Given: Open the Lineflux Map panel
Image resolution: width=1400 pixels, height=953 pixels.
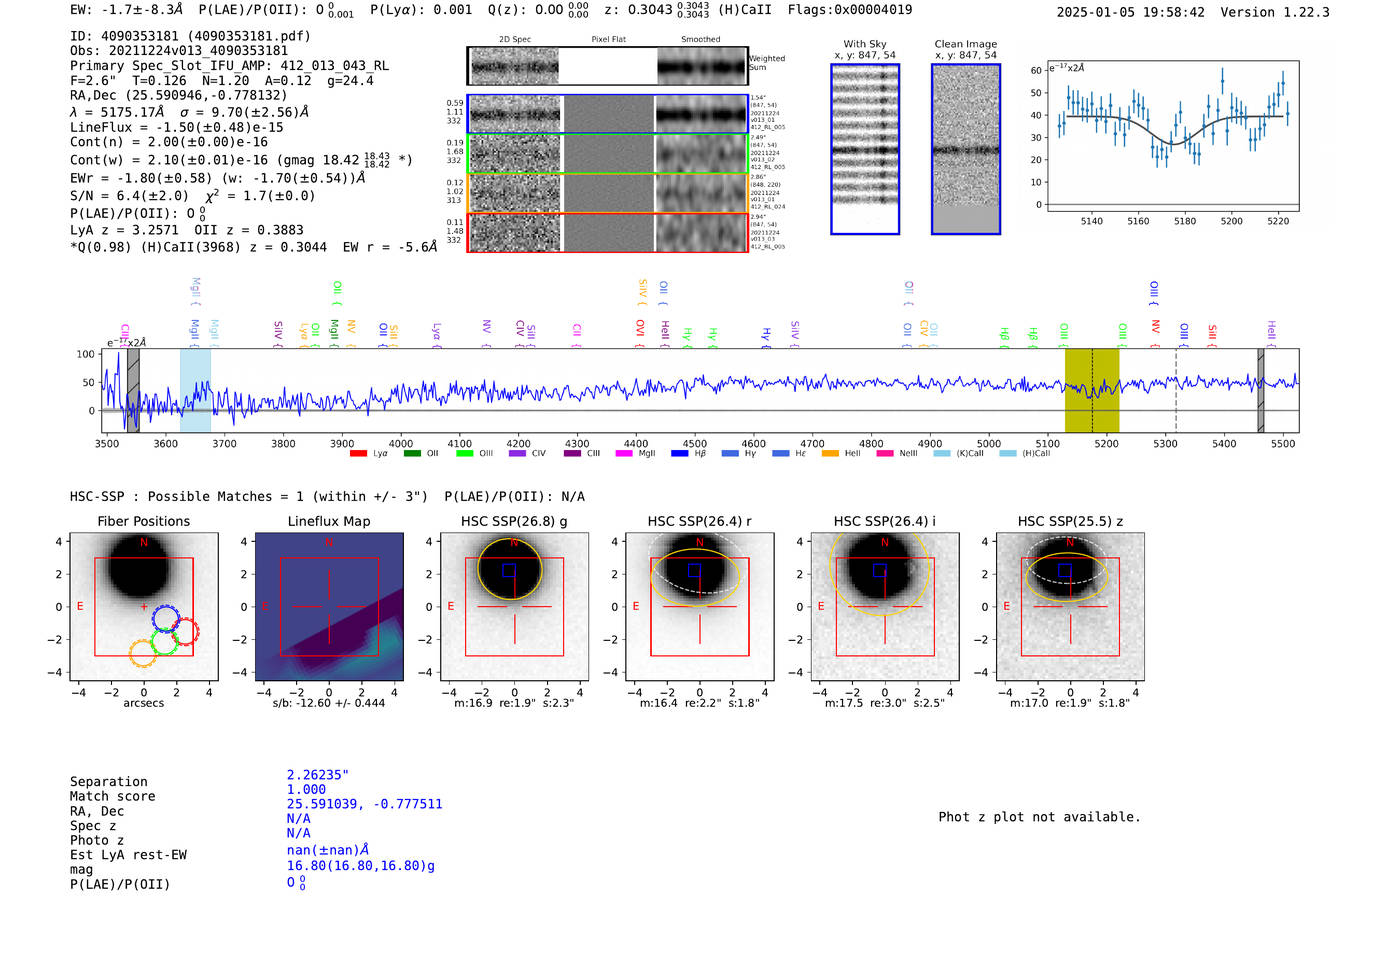Looking at the screenshot, I should 329,607.
